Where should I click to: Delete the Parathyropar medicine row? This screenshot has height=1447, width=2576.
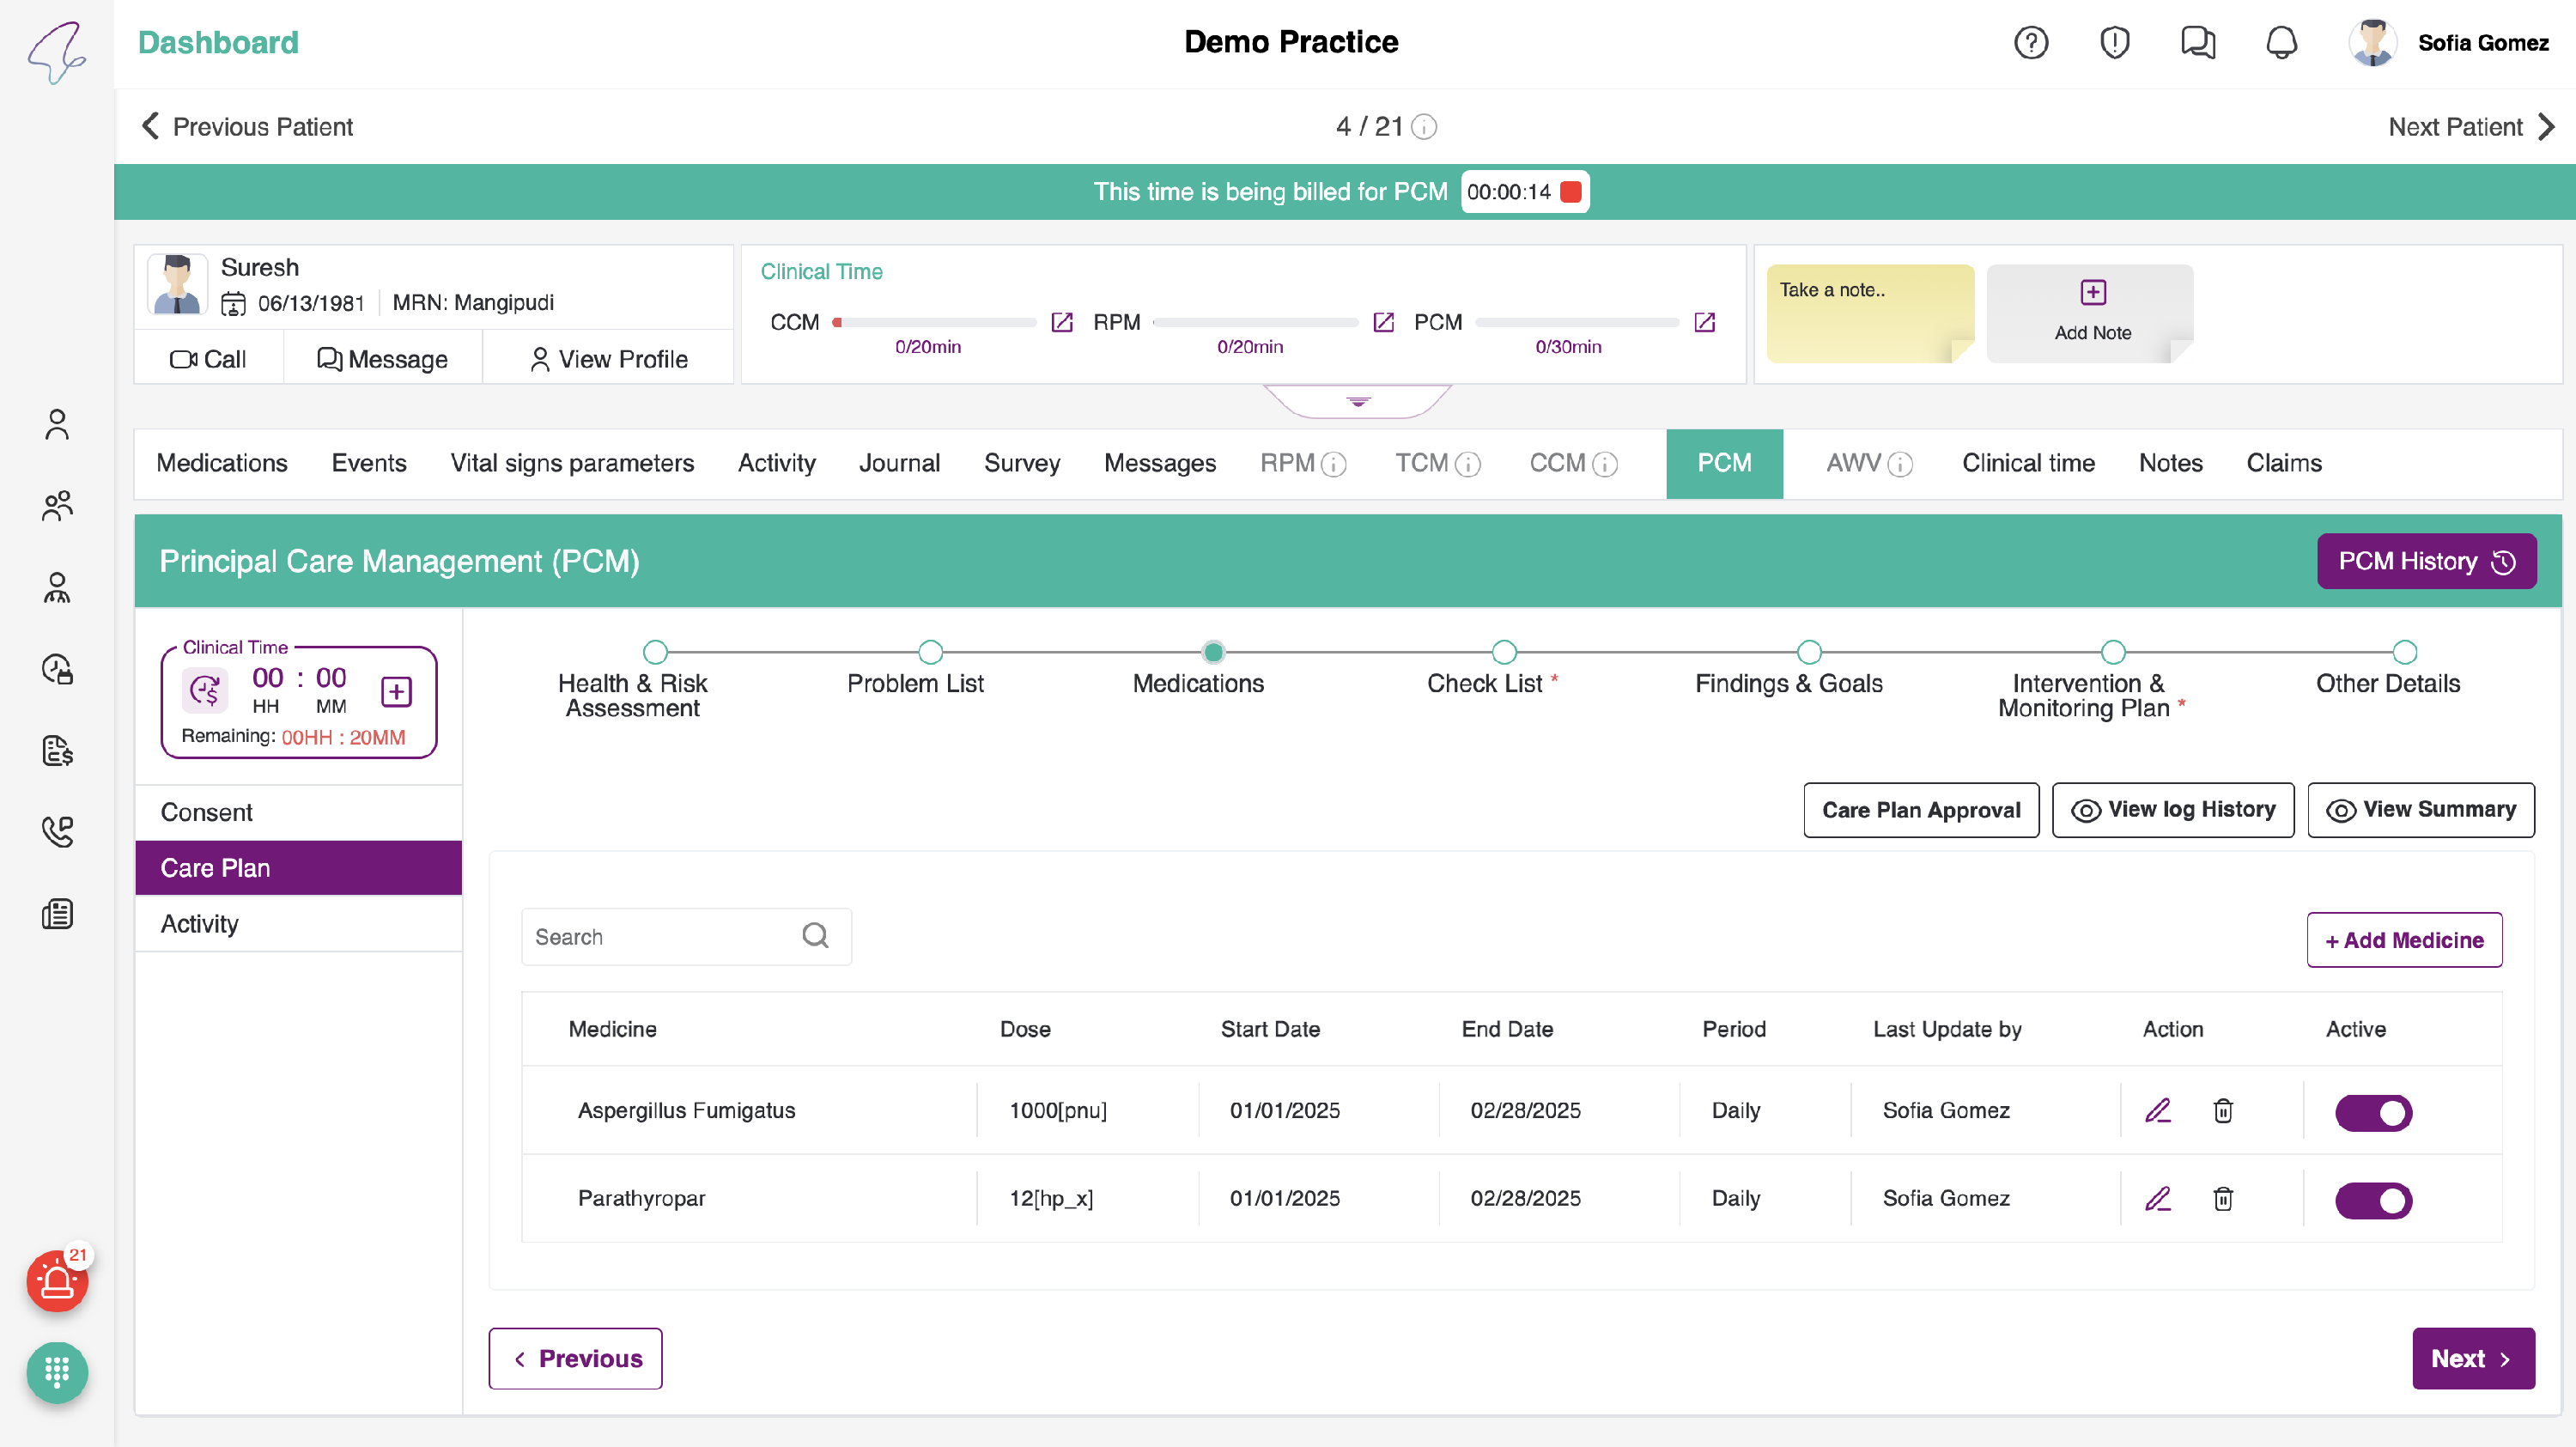pyautogui.click(x=2222, y=1199)
